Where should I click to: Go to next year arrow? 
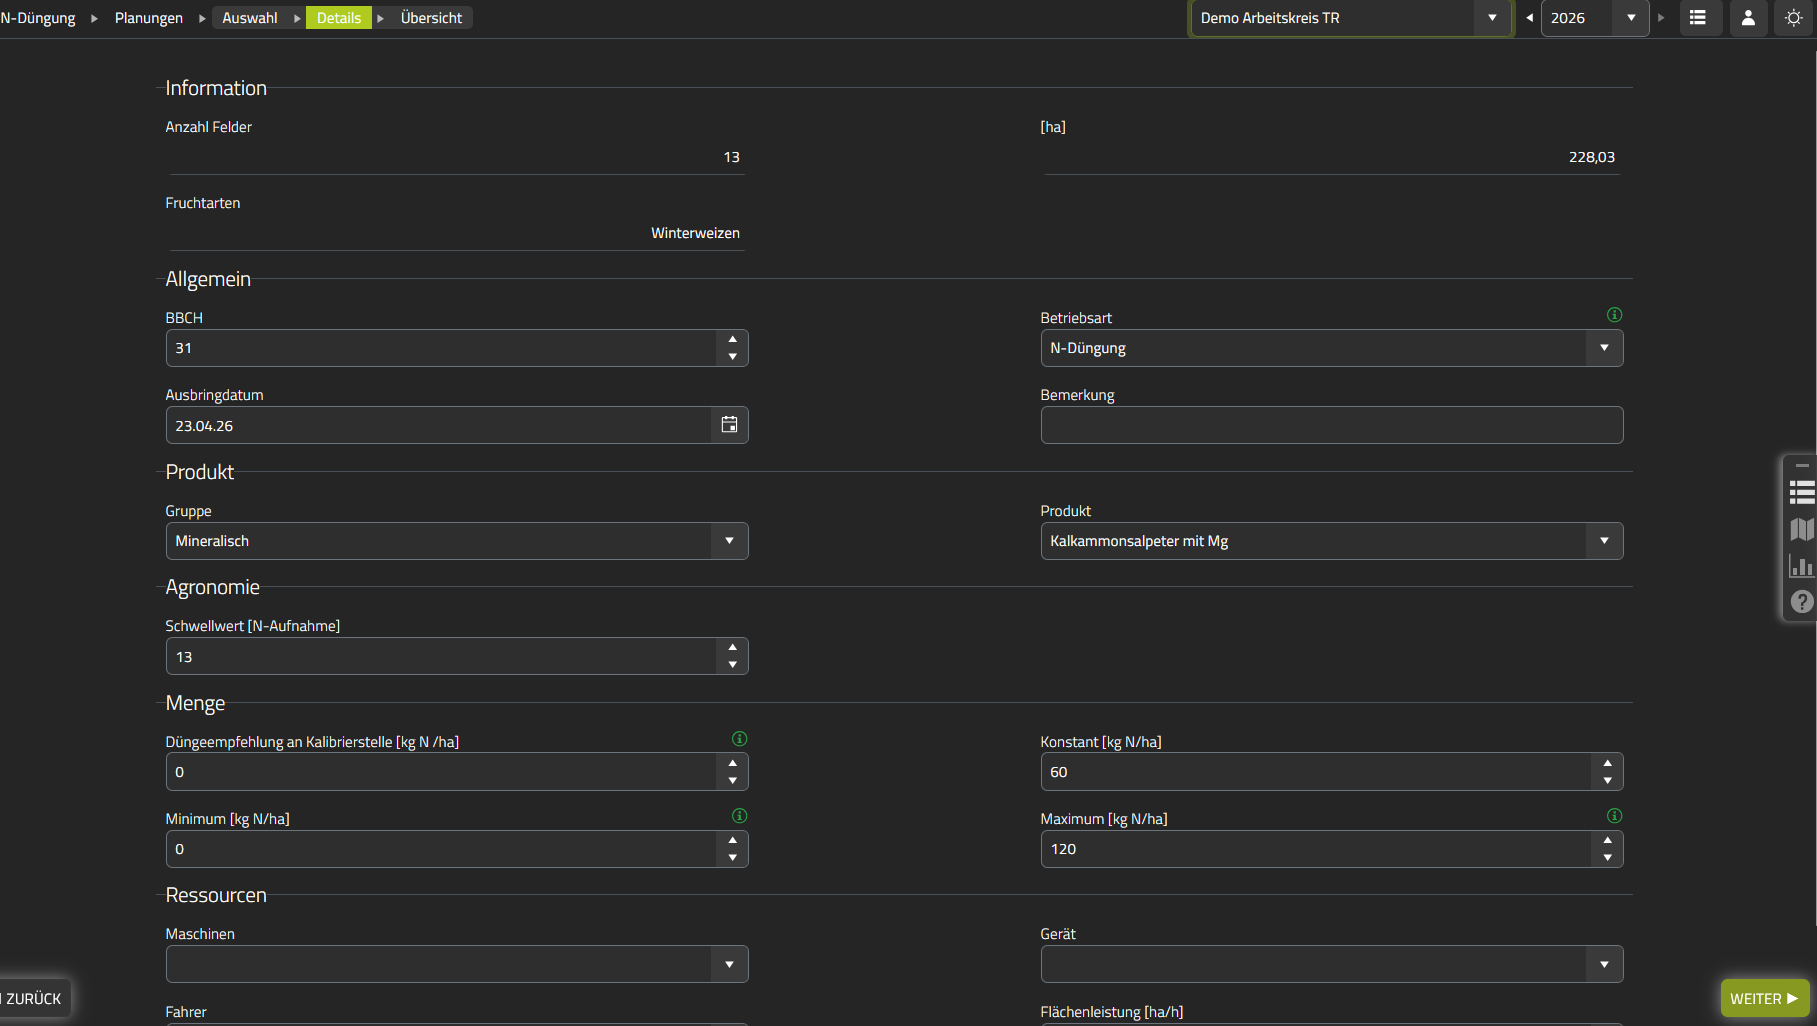(1661, 18)
